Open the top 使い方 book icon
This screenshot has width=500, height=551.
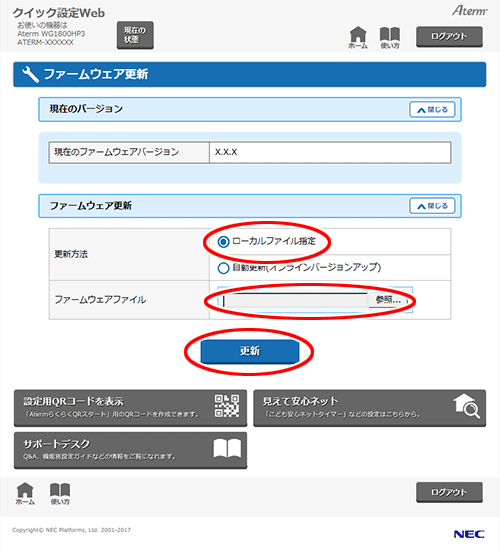tap(390, 37)
